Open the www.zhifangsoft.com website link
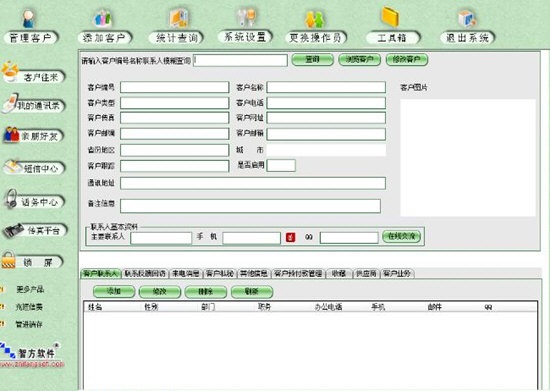This screenshot has width=550, height=391. pyautogui.click(x=32, y=365)
